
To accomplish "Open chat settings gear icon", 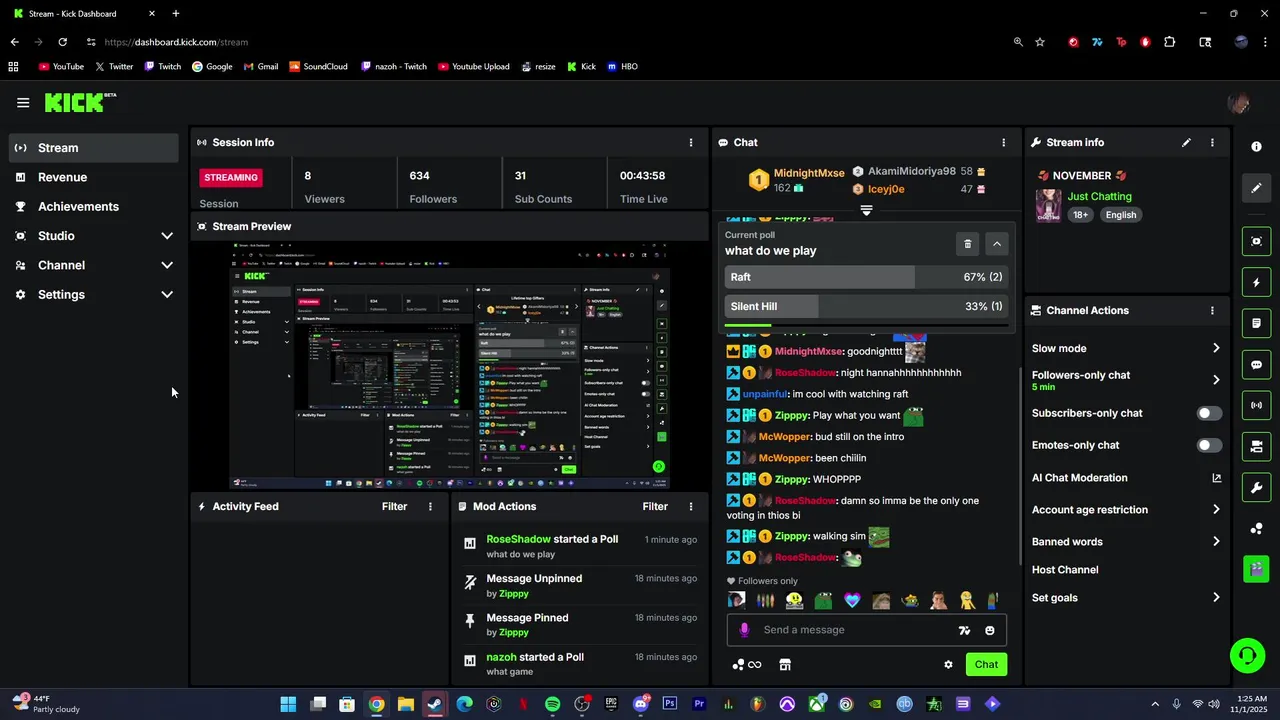I will (x=948, y=664).
